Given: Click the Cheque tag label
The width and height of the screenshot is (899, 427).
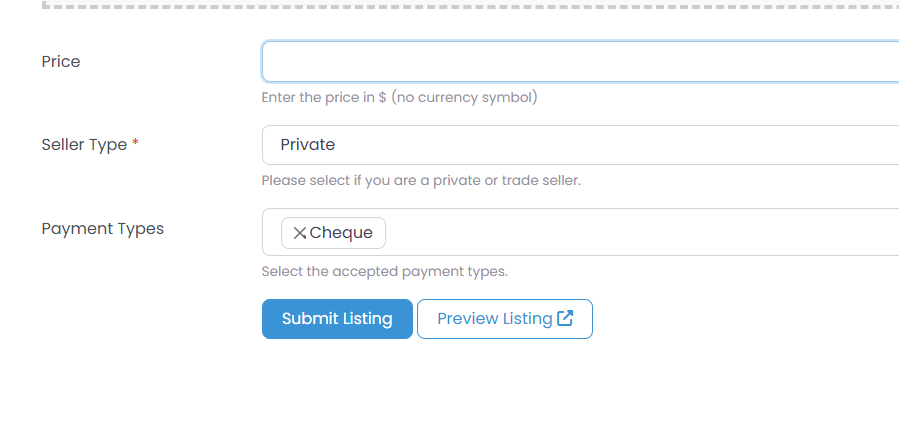Looking at the screenshot, I should point(341,233).
